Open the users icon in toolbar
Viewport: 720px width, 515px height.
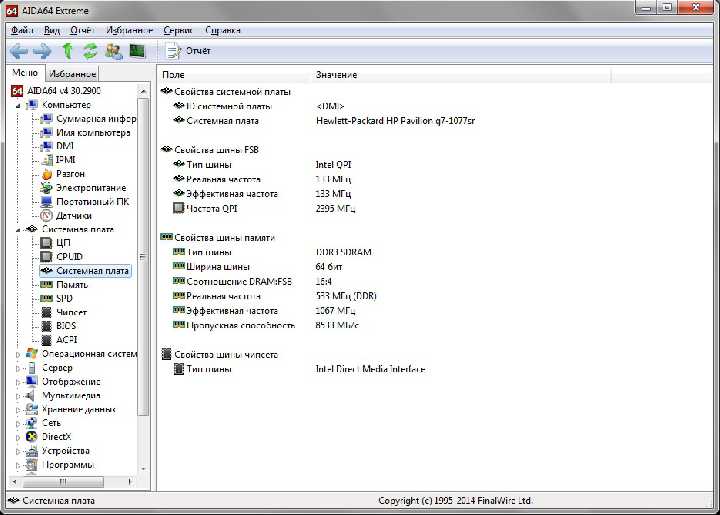pos(114,51)
